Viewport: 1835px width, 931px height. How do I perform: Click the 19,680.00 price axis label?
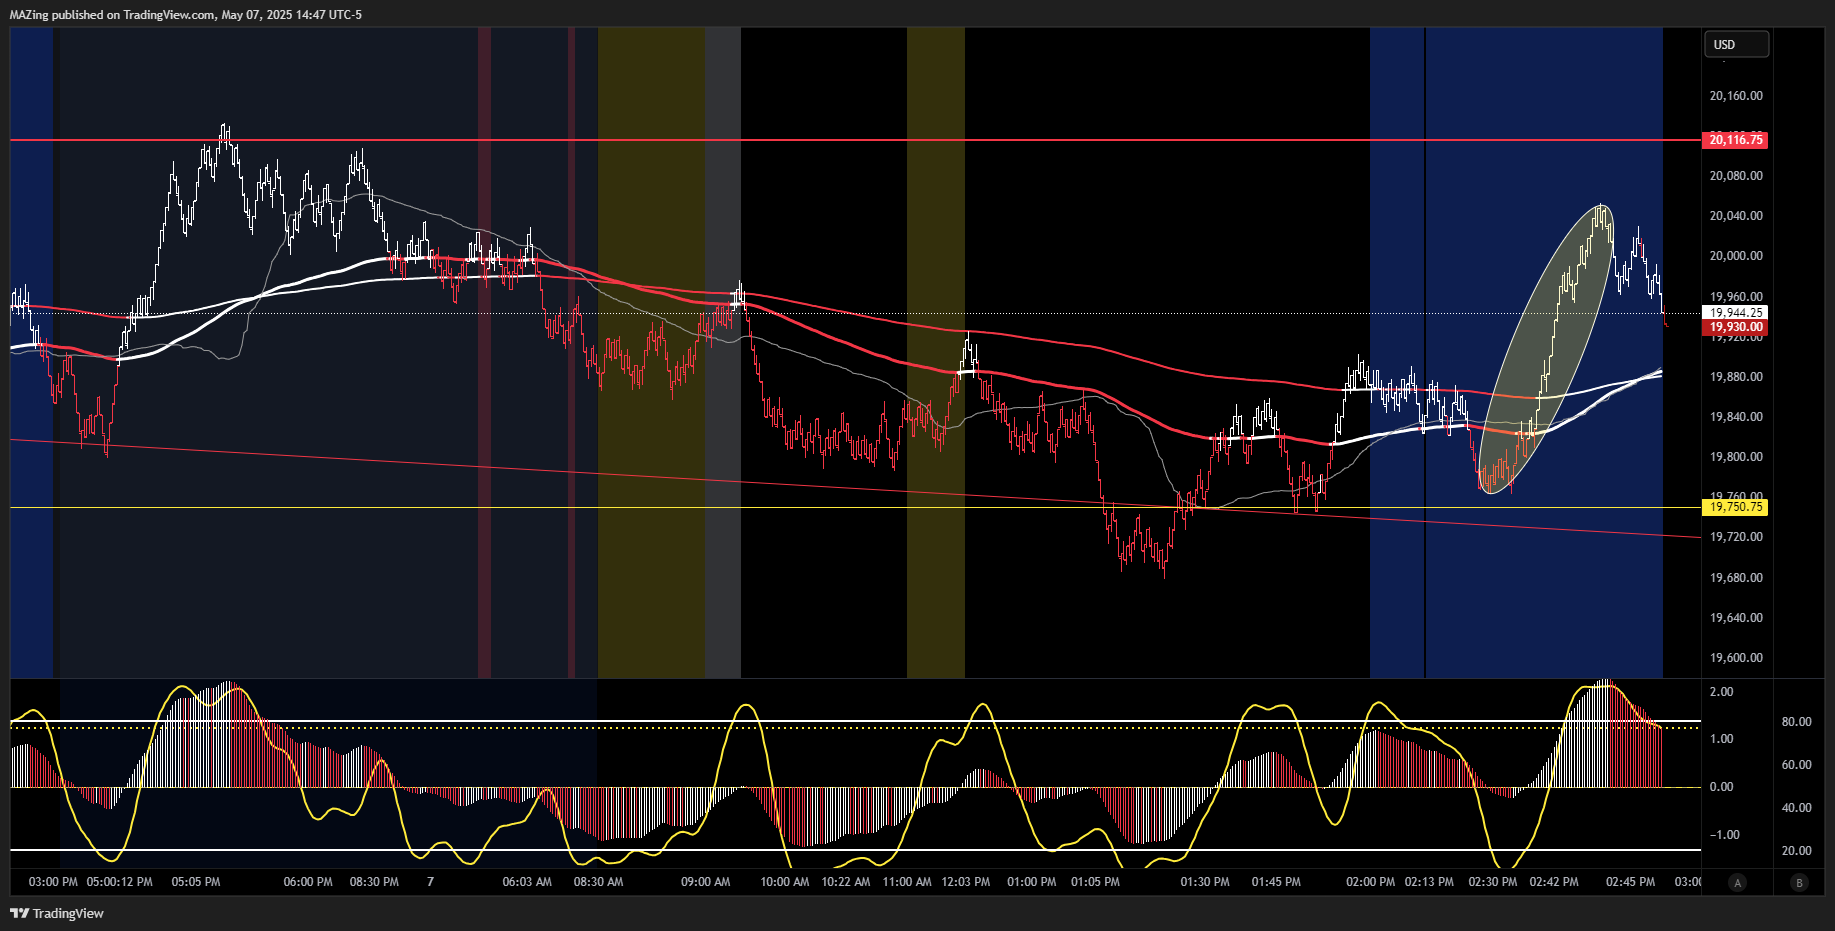pos(1736,578)
